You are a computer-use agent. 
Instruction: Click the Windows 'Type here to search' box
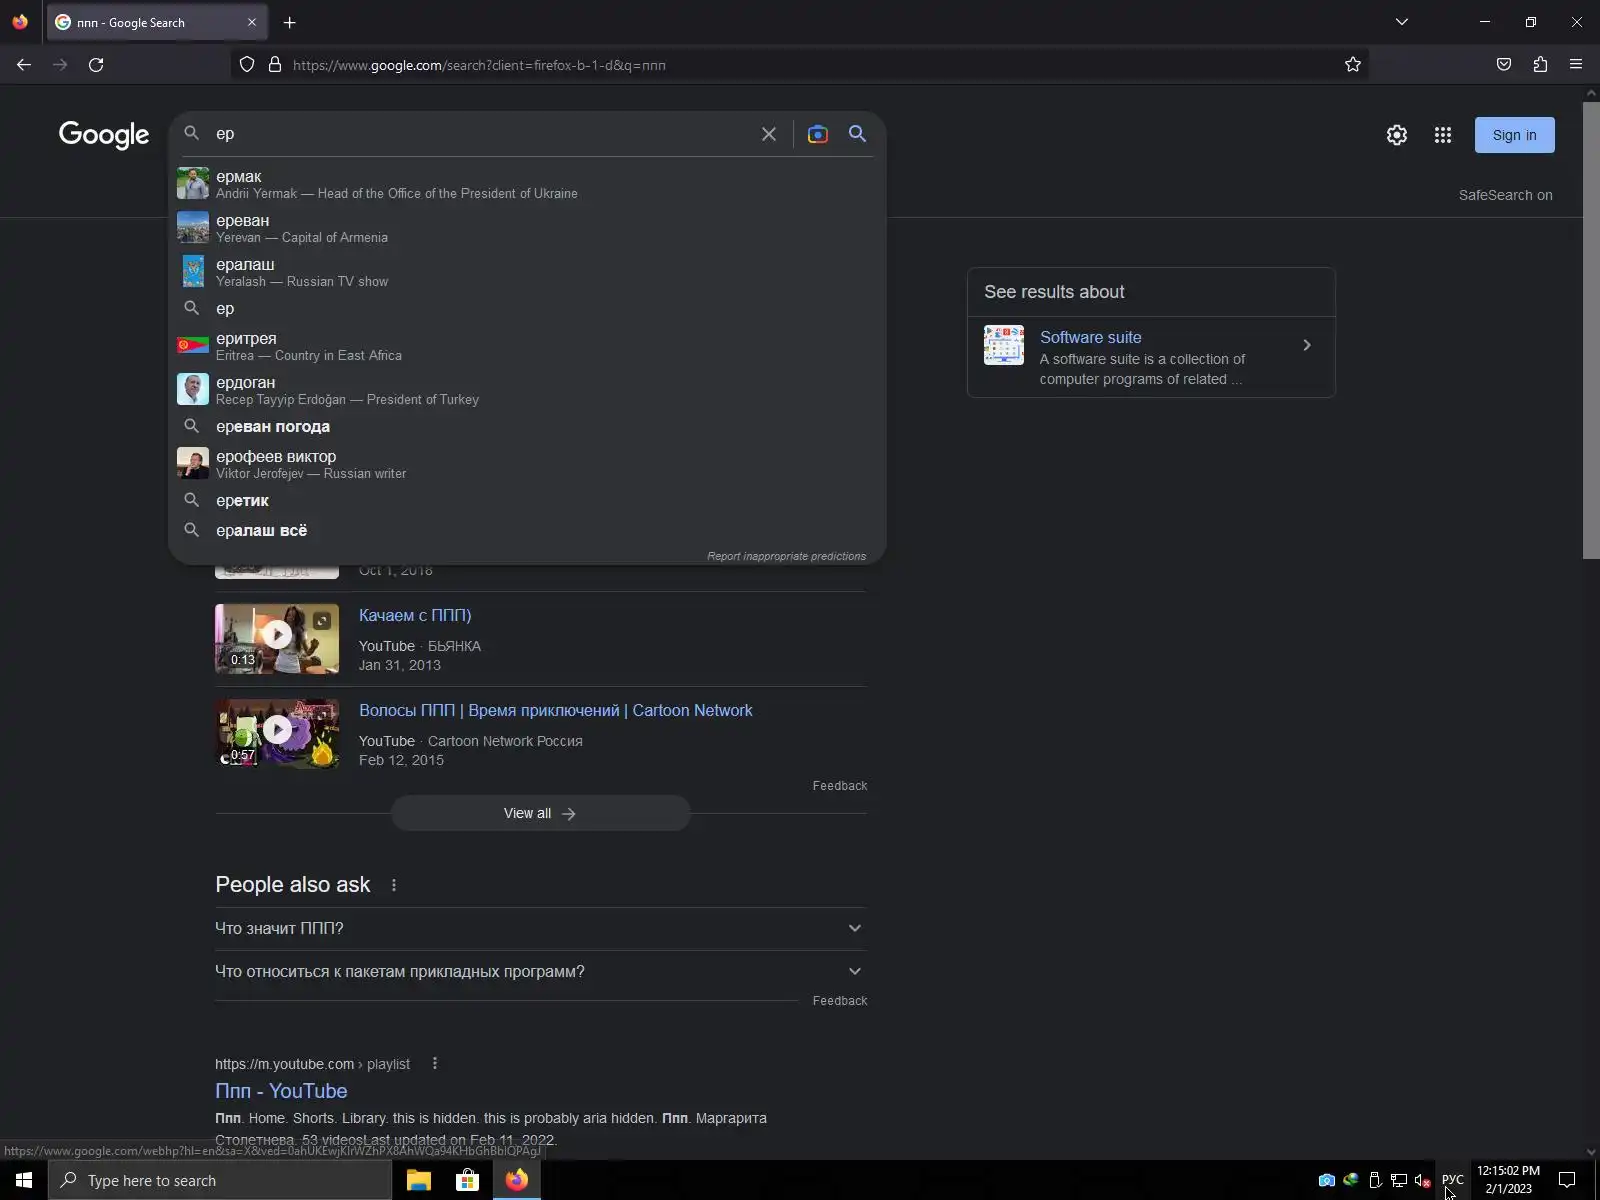point(220,1180)
